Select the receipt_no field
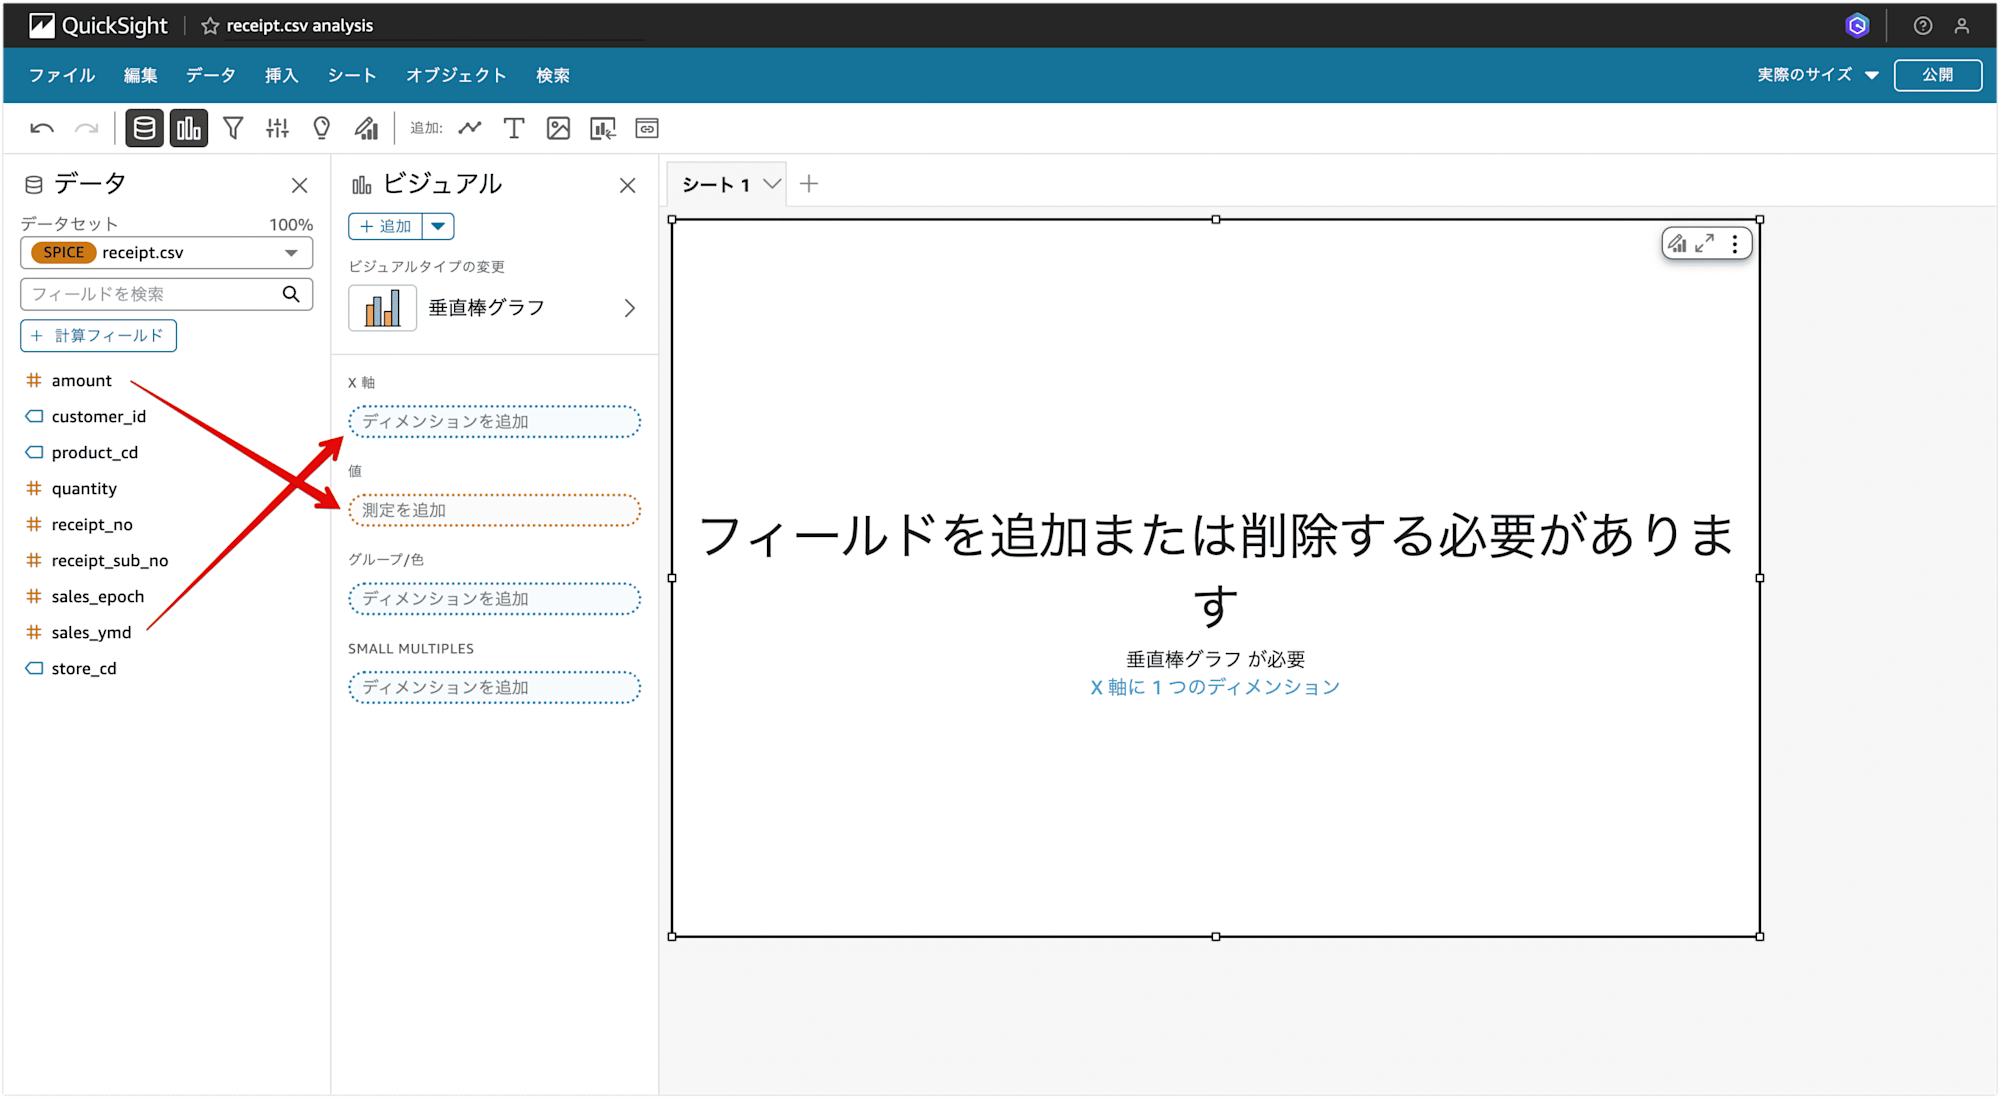 click(x=92, y=525)
